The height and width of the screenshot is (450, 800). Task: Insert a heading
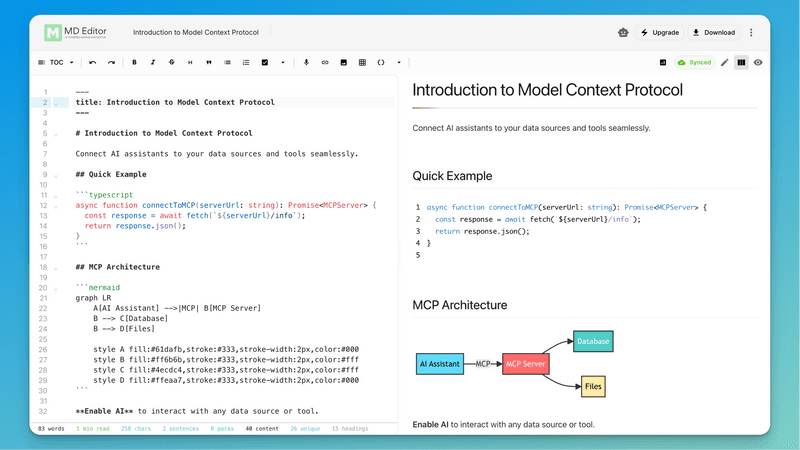190,62
